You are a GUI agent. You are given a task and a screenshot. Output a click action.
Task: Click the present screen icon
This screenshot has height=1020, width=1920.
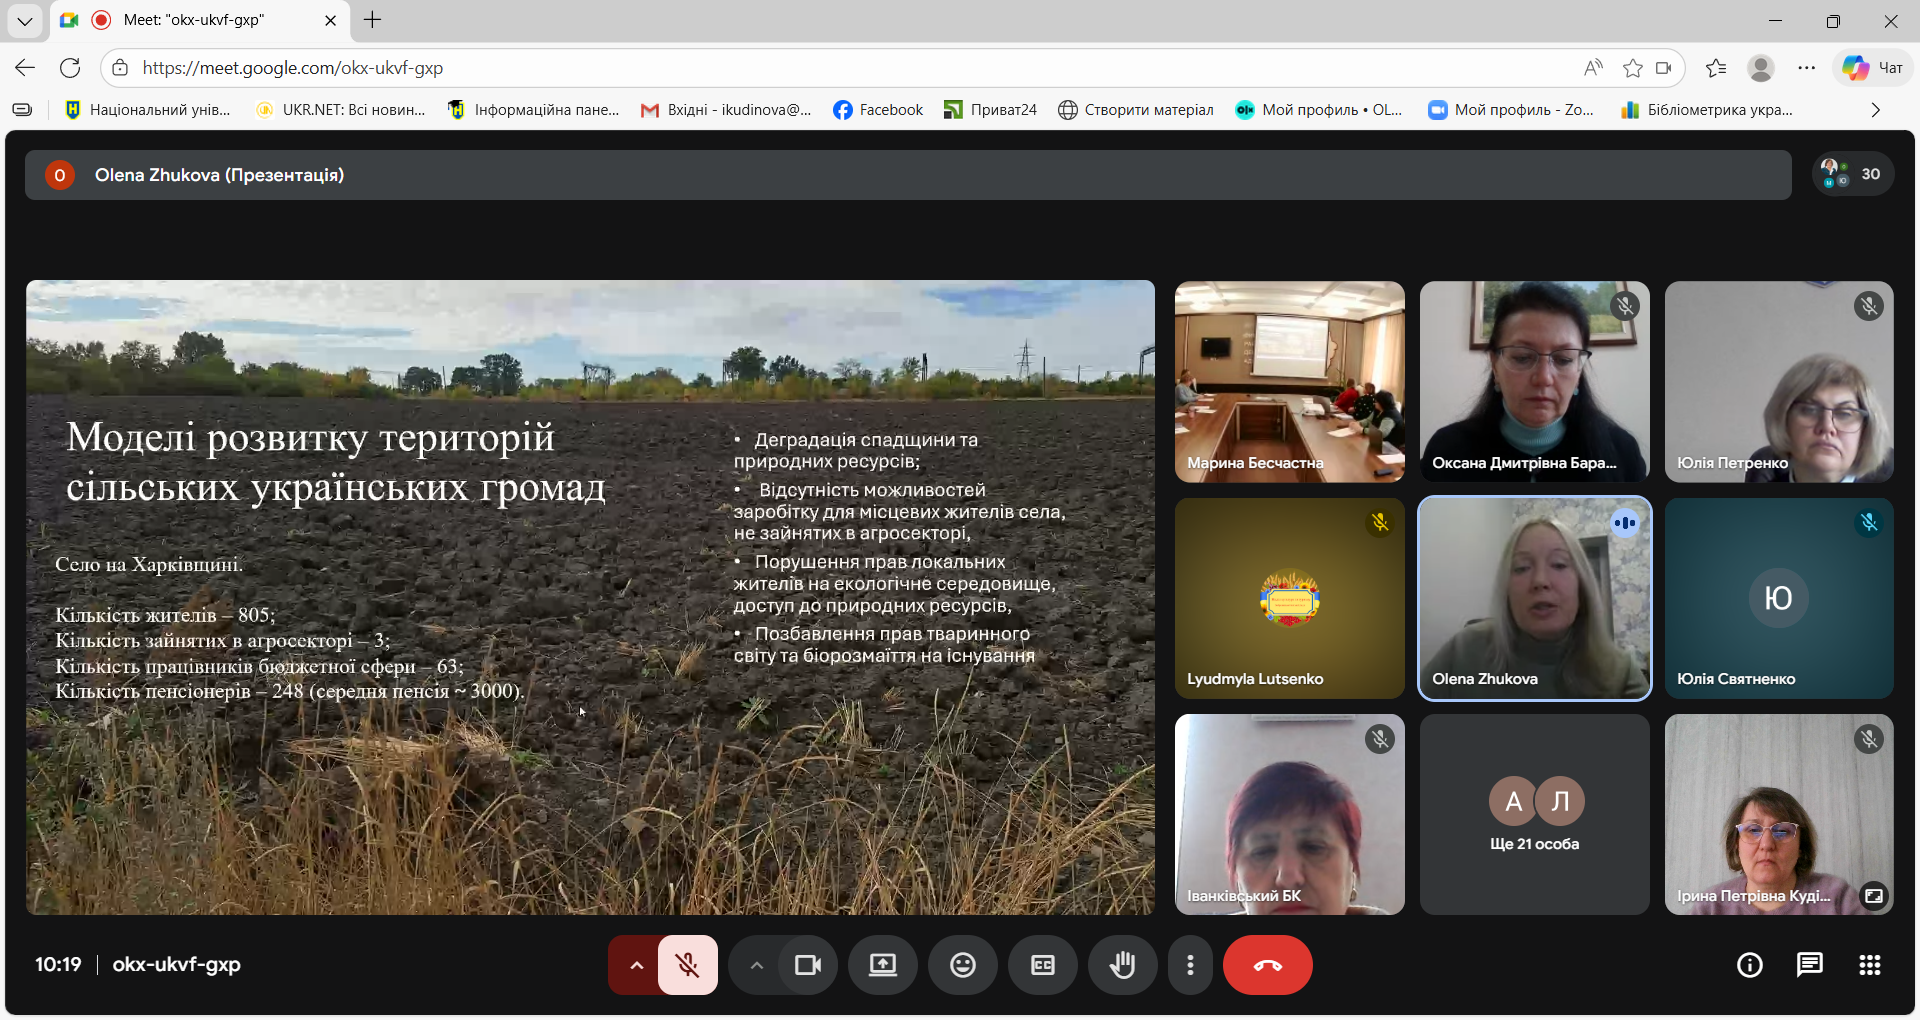[882, 965]
